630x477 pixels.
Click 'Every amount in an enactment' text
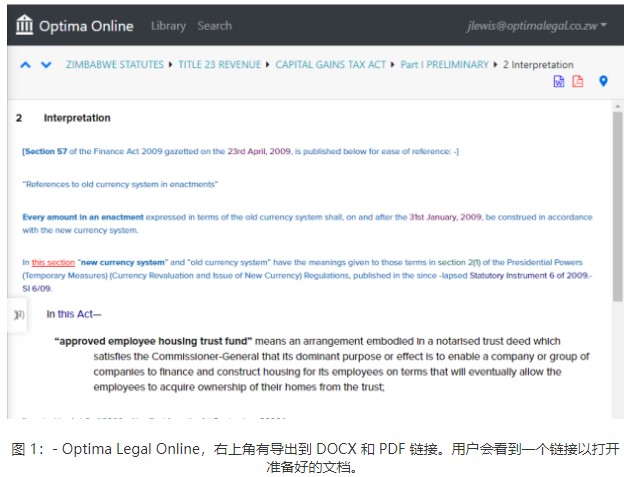83,217
